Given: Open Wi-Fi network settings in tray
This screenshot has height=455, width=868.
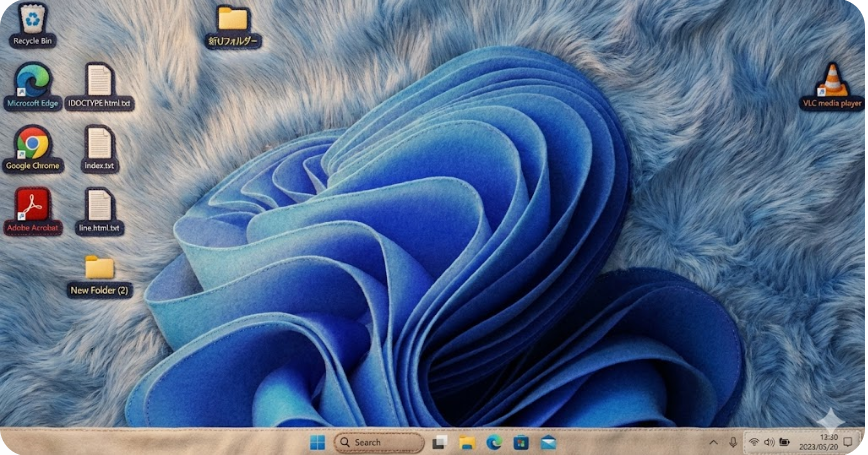Looking at the screenshot, I should coord(754,442).
